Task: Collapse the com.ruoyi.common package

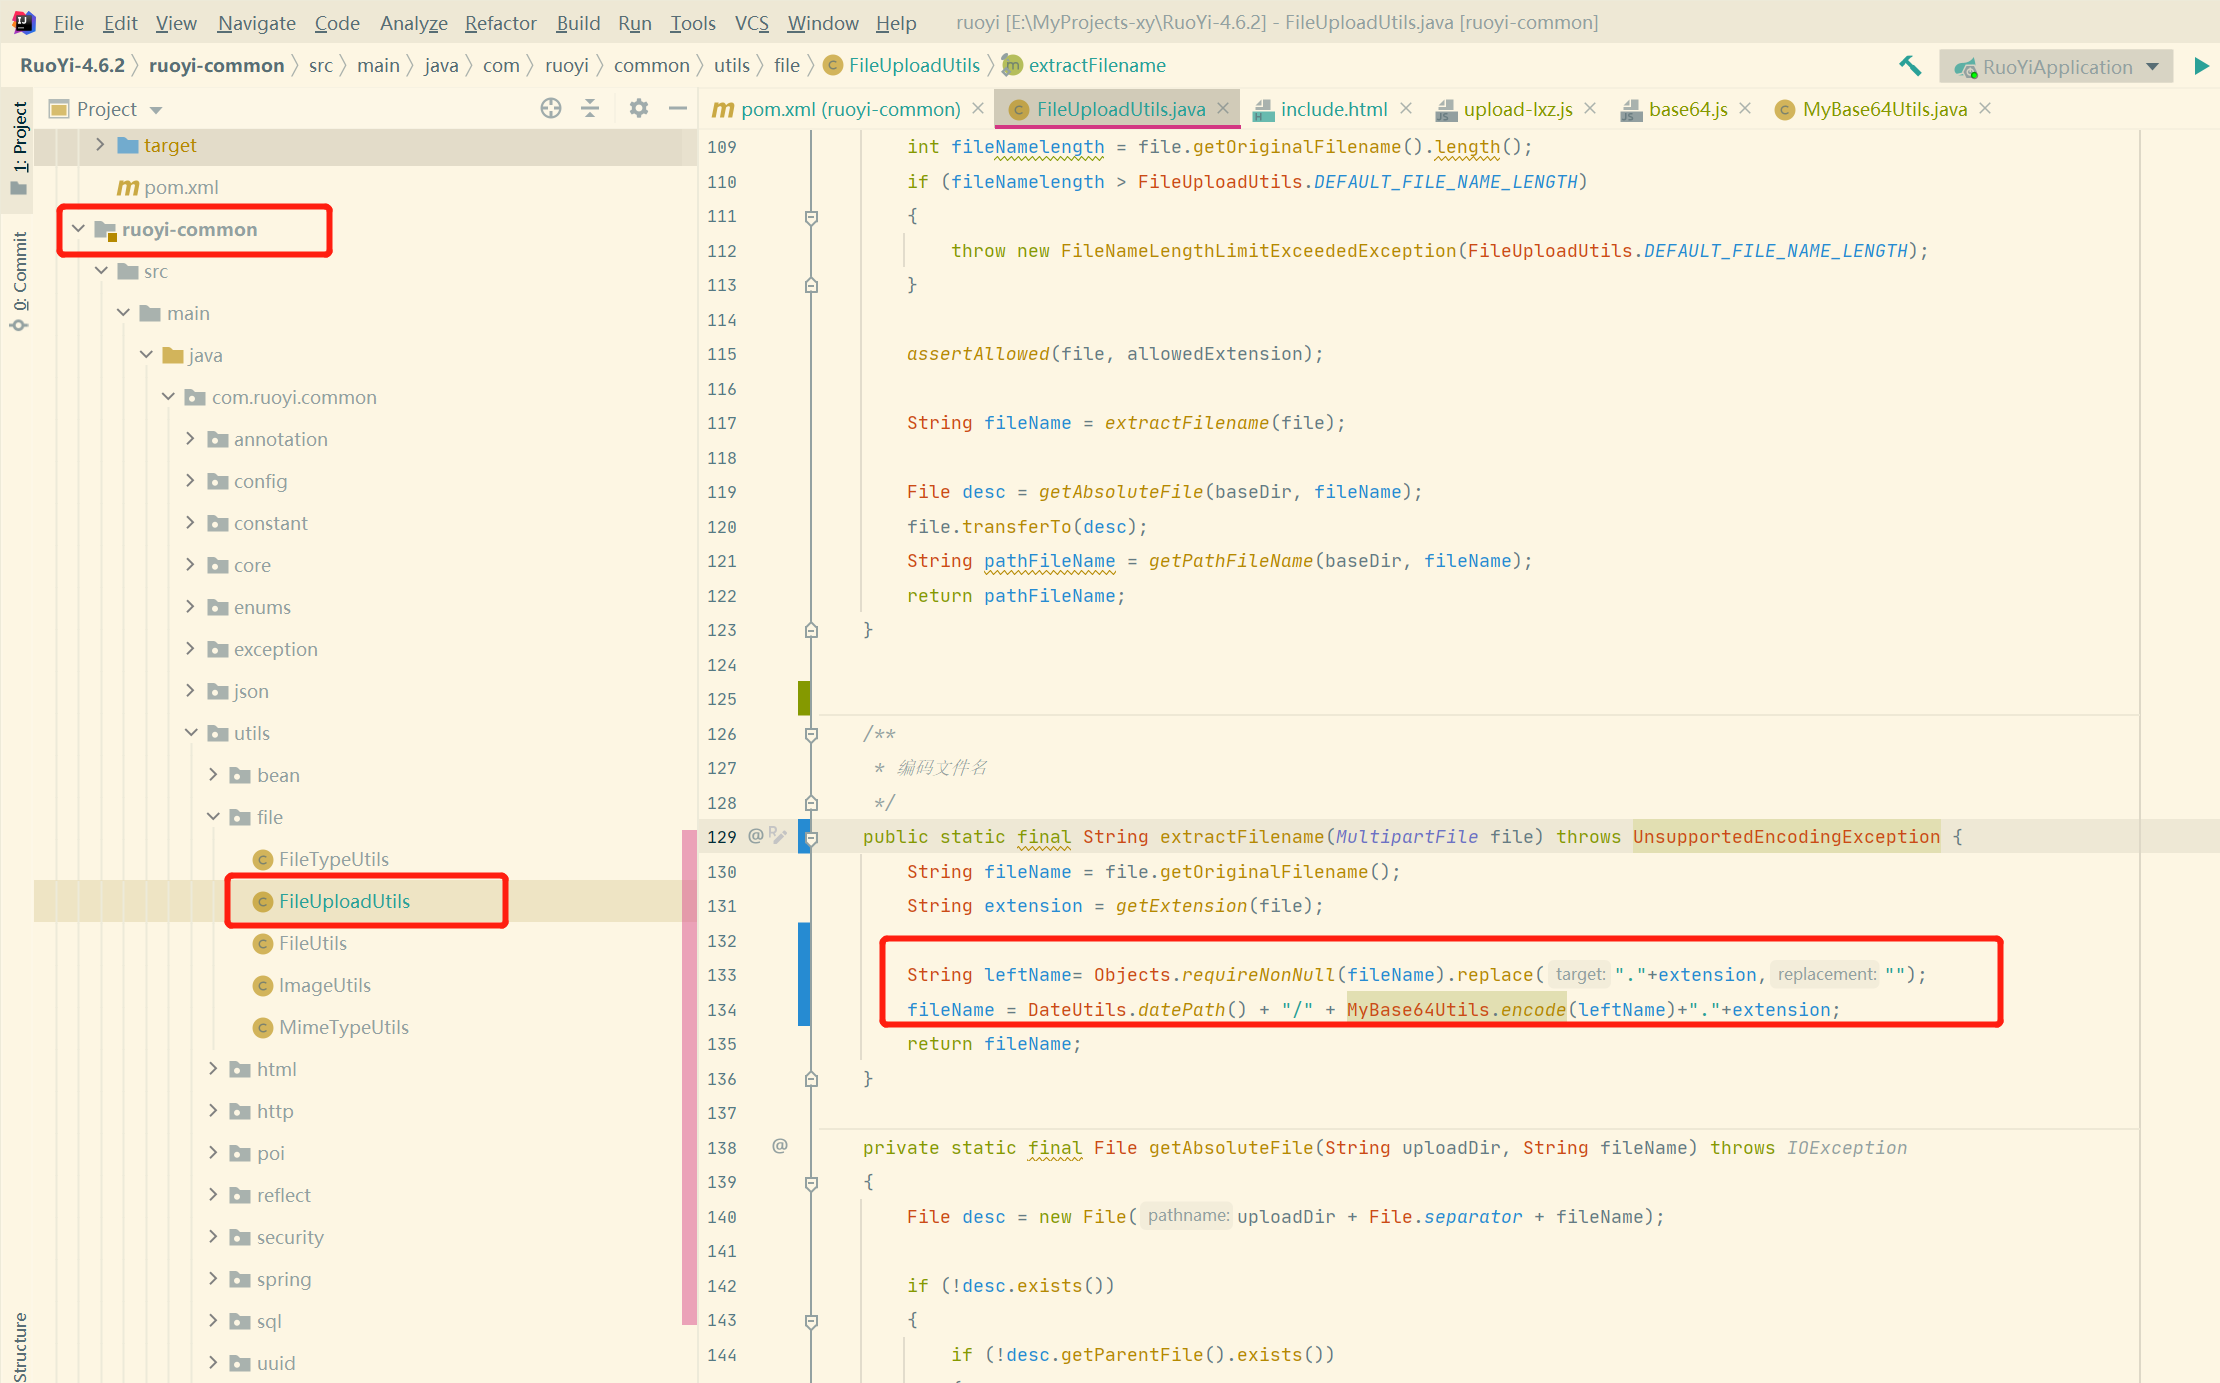Action: pyautogui.click(x=168, y=397)
